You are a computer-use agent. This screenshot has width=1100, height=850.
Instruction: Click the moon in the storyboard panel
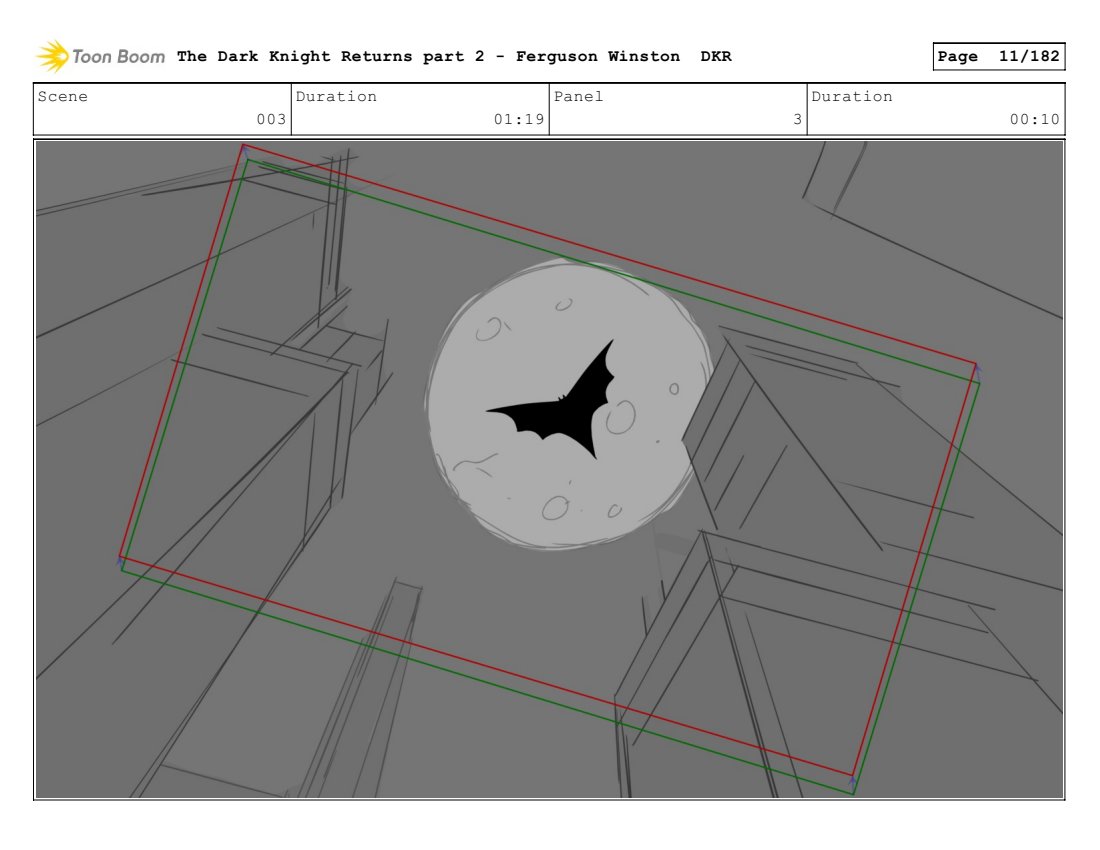point(568,403)
